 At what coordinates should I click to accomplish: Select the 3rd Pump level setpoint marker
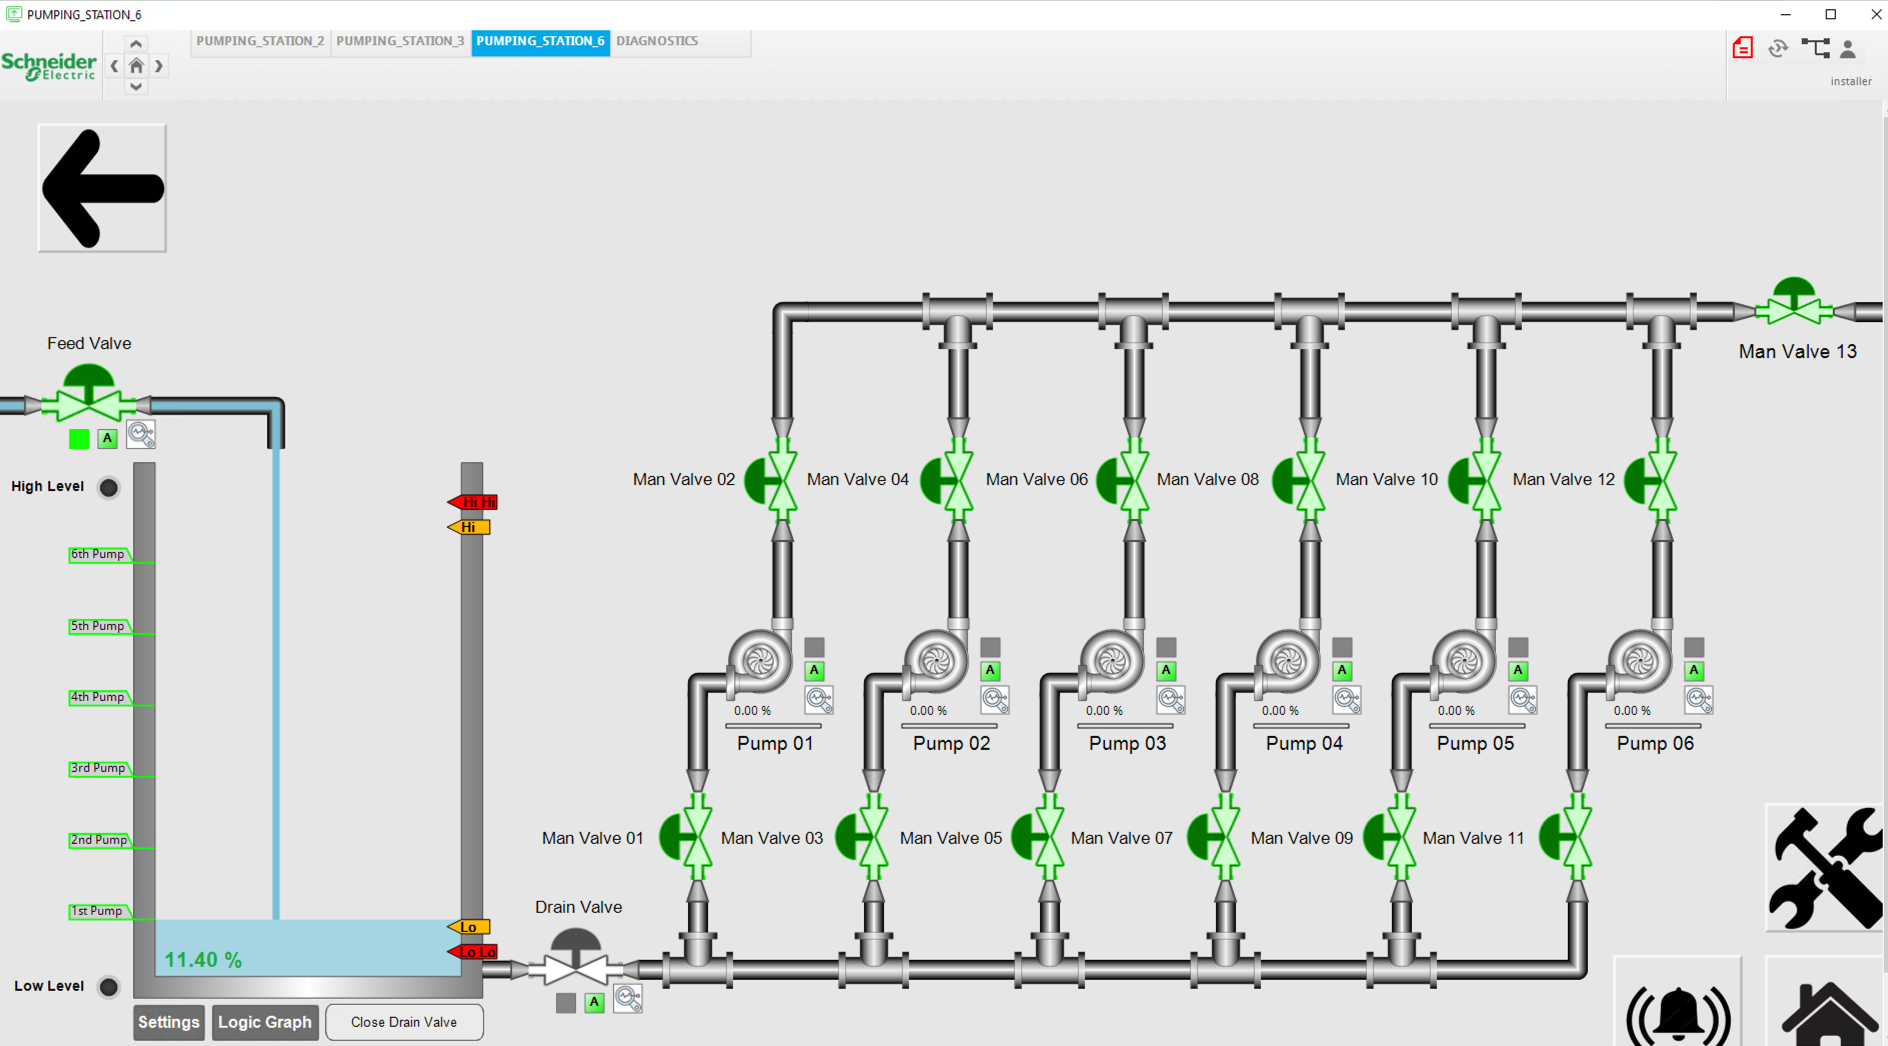point(100,768)
